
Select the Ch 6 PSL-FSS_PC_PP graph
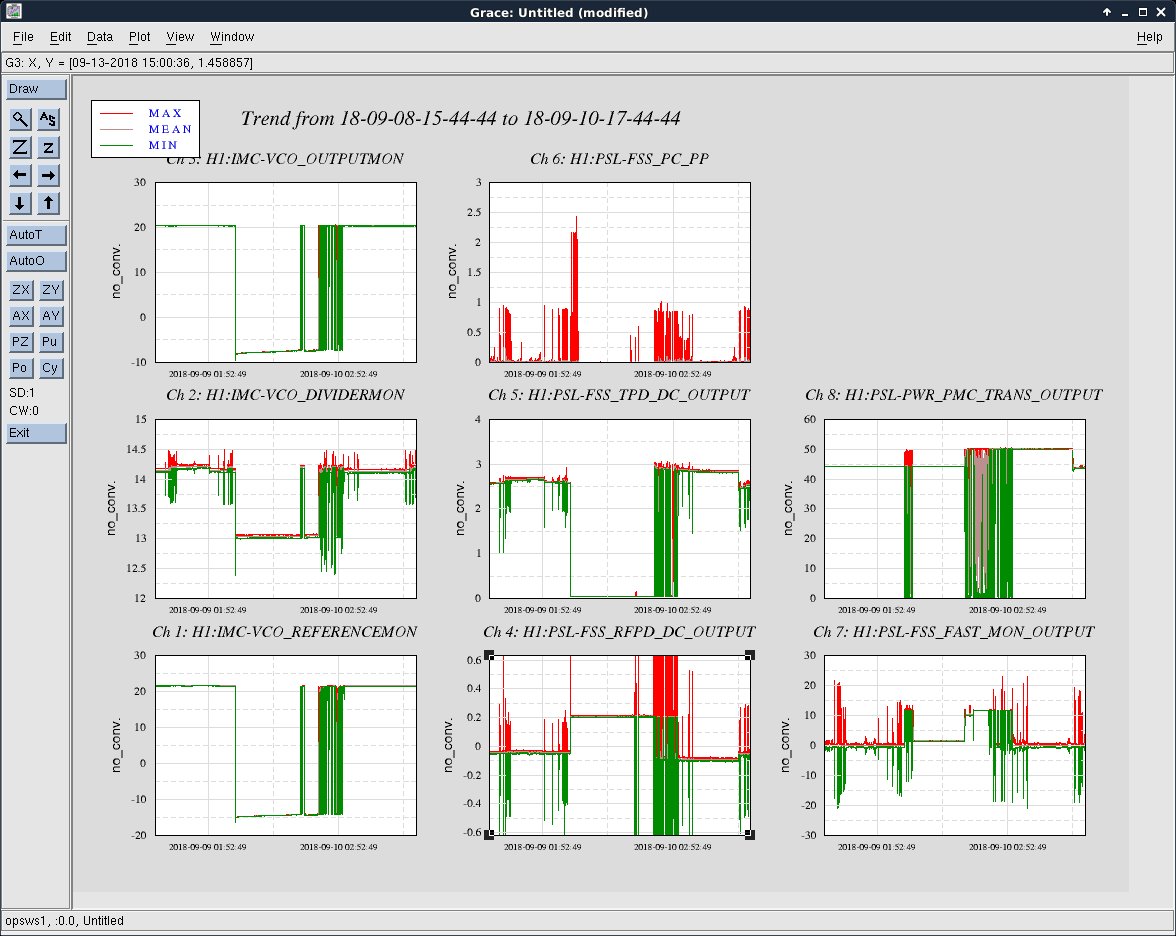pos(620,272)
